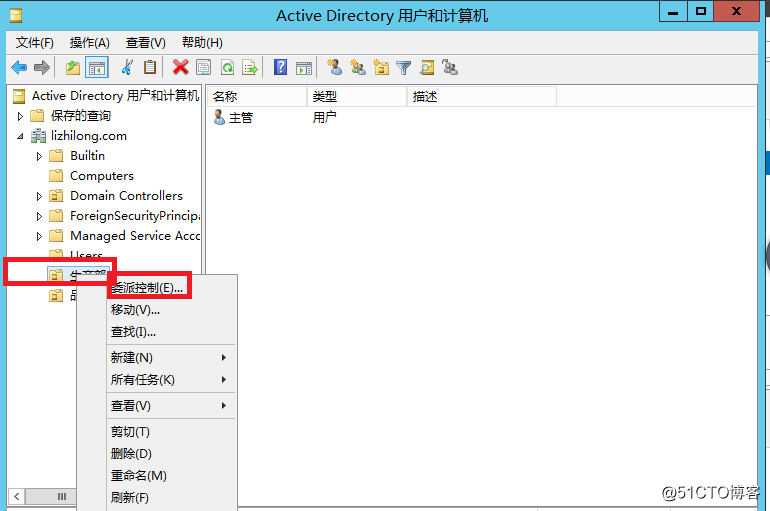Click the Up one level folder icon
The image size is (770, 511).
tap(73, 68)
